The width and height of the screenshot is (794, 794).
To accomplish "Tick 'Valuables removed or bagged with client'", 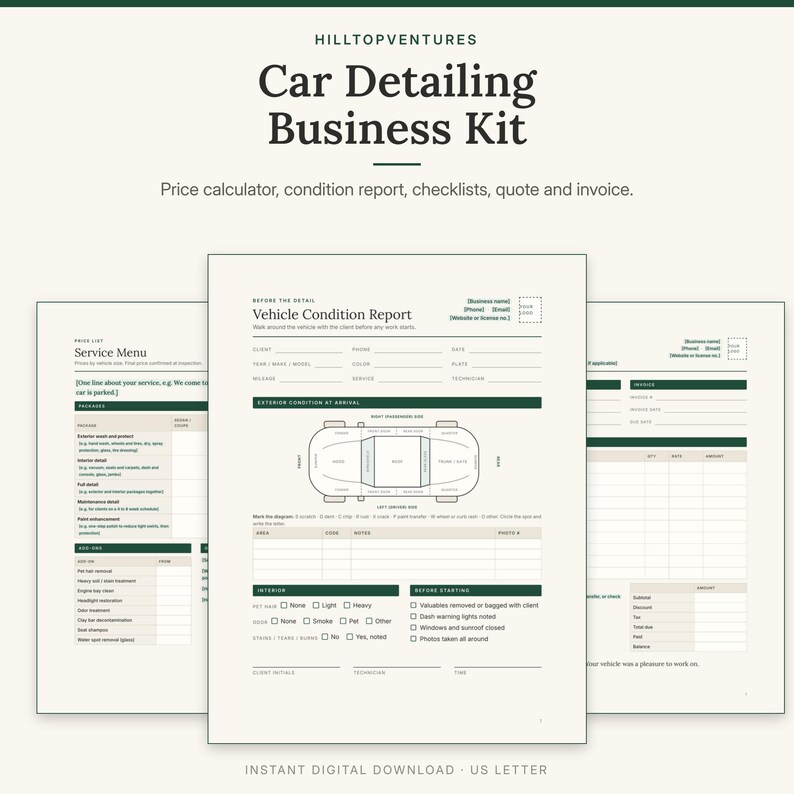I will click(x=413, y=605).
